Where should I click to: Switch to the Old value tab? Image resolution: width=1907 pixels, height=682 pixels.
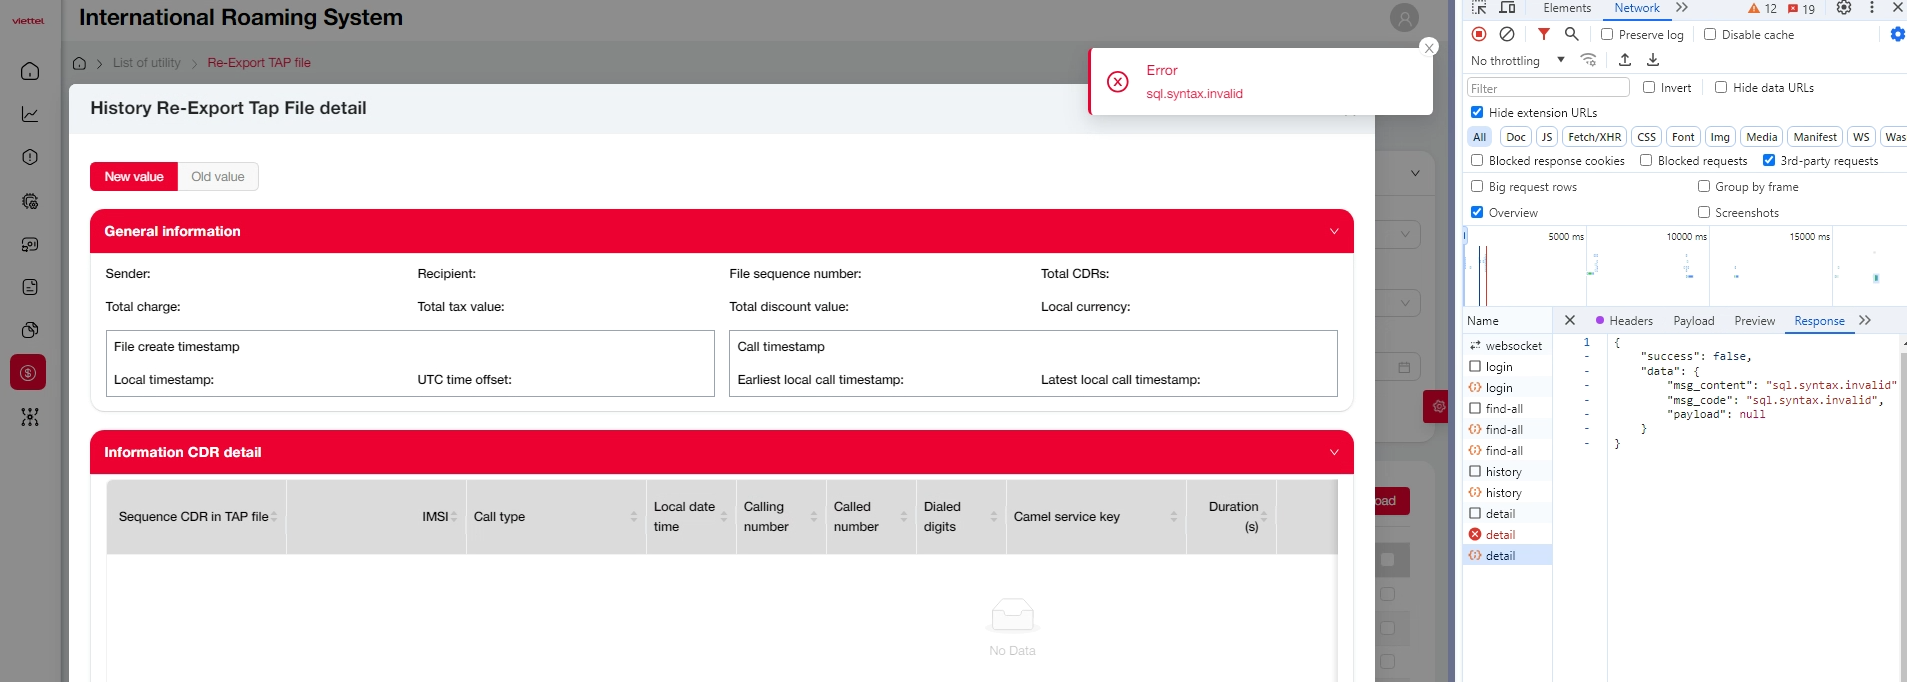click(x=218, y=177)
